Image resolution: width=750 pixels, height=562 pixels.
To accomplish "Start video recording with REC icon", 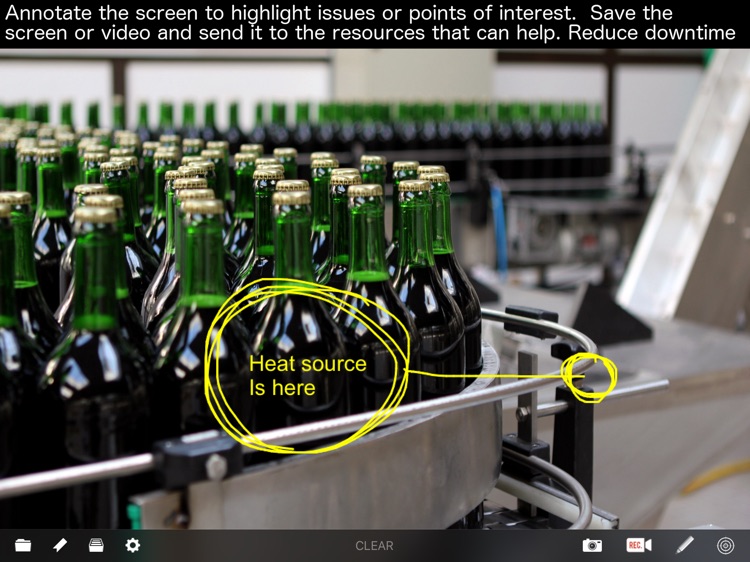I will click(639, 545).
